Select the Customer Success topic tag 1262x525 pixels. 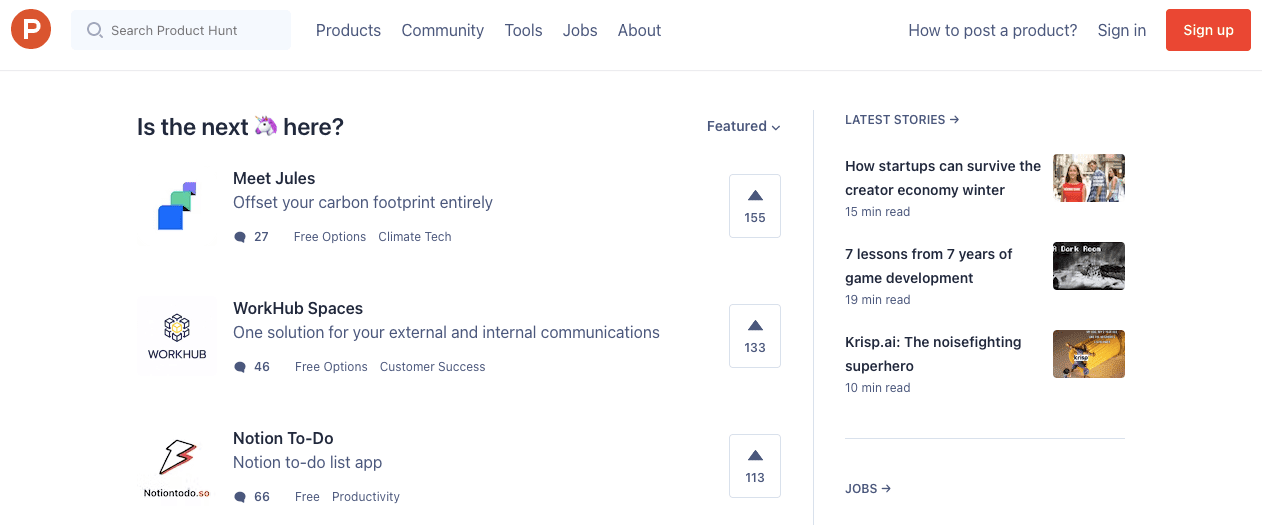[x=433, y=367]
